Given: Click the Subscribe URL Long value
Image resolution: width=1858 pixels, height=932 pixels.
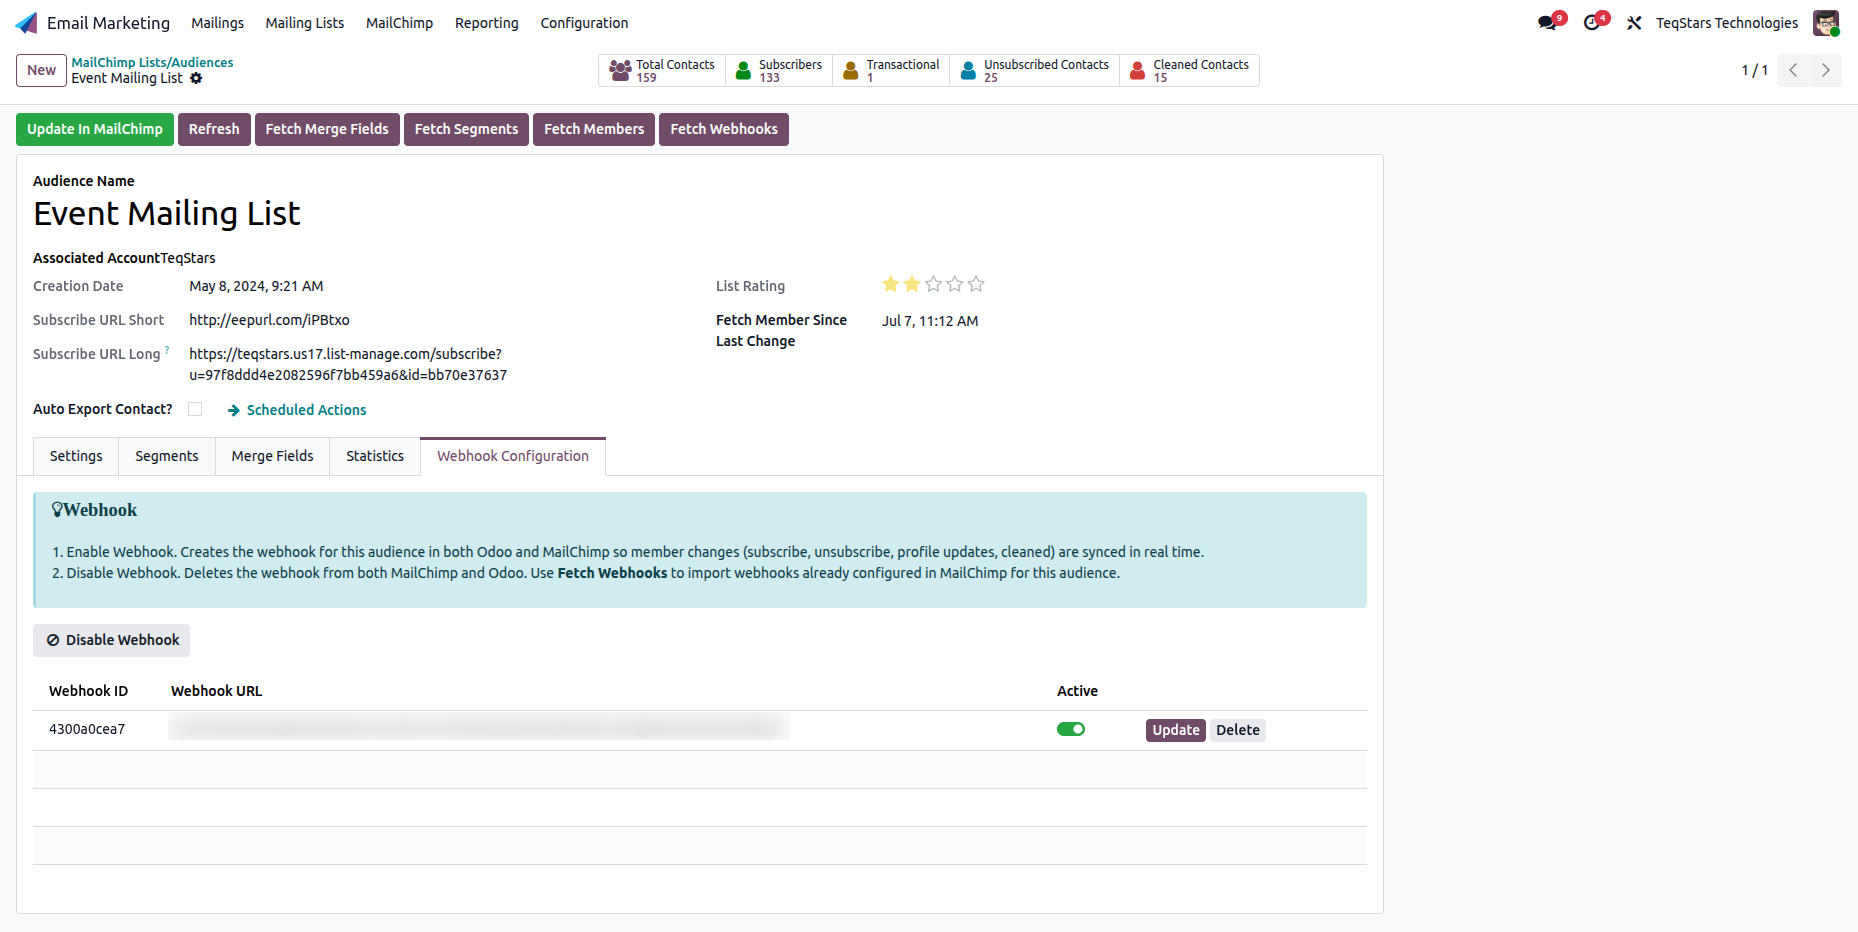Looking at the screenshot, I should click(348, 365).
